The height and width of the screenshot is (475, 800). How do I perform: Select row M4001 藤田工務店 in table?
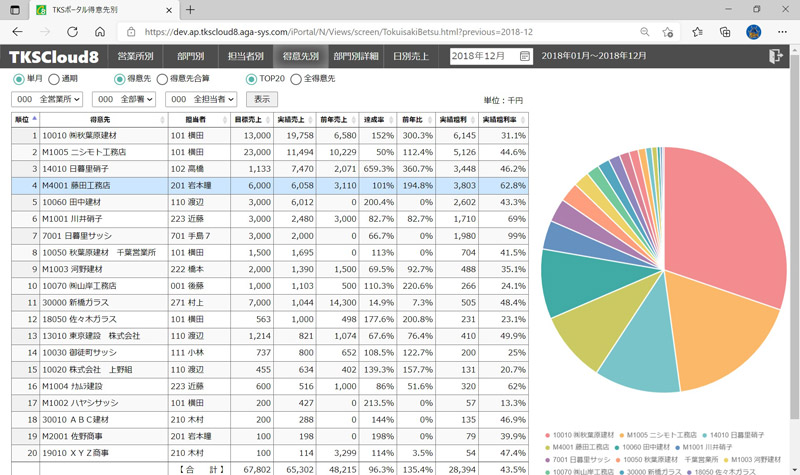[x=270, y=186]
